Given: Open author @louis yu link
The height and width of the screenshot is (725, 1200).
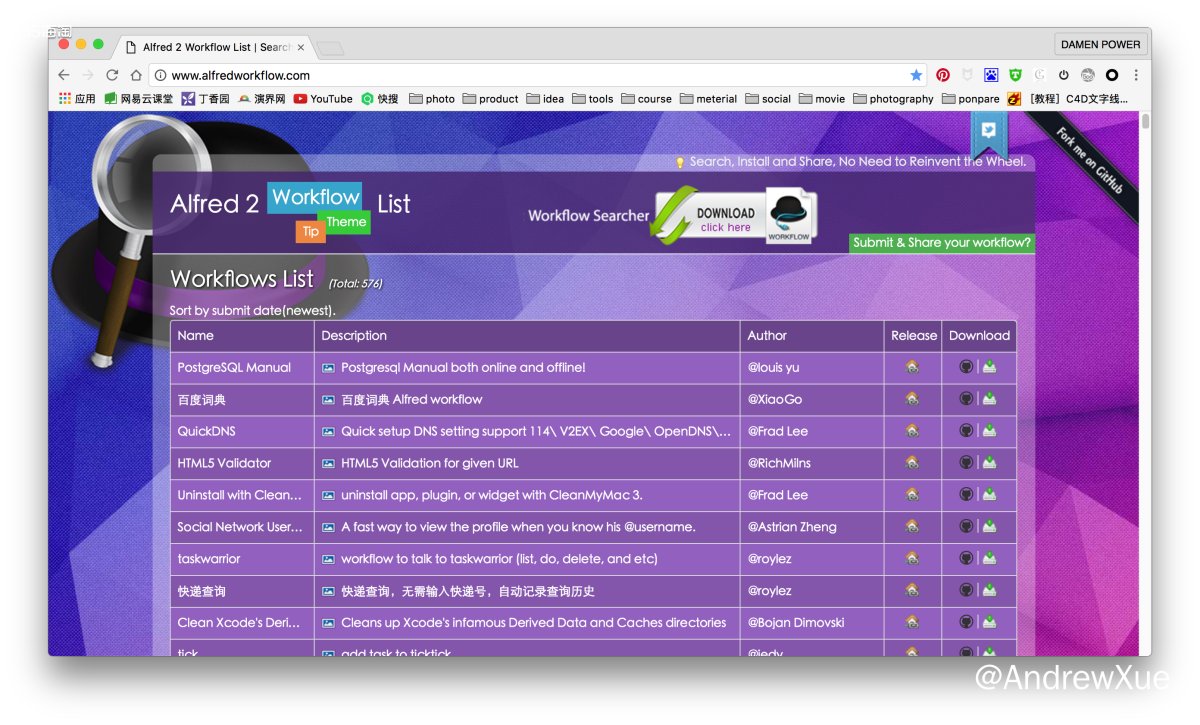Looking at the screenshot, I should [x=773, y=367].
